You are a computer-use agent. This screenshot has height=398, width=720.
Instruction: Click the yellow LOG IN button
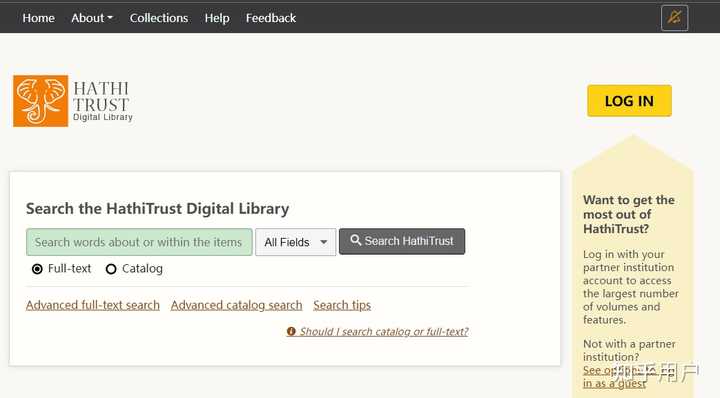[629, 101]
